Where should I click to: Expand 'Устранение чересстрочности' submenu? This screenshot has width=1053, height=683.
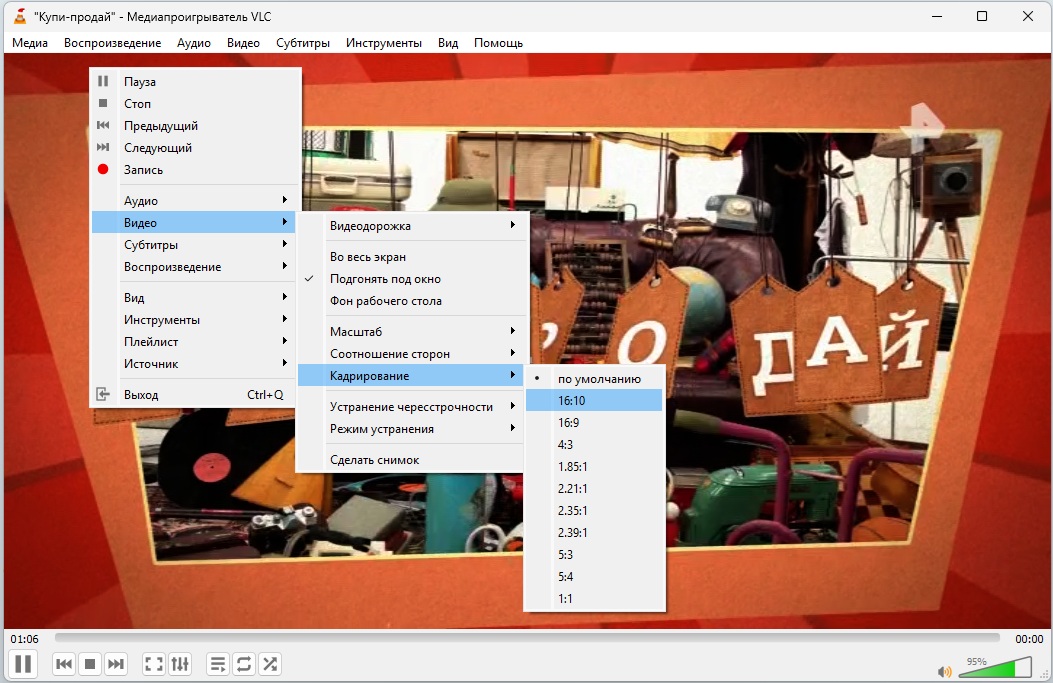tap(411, 407)
